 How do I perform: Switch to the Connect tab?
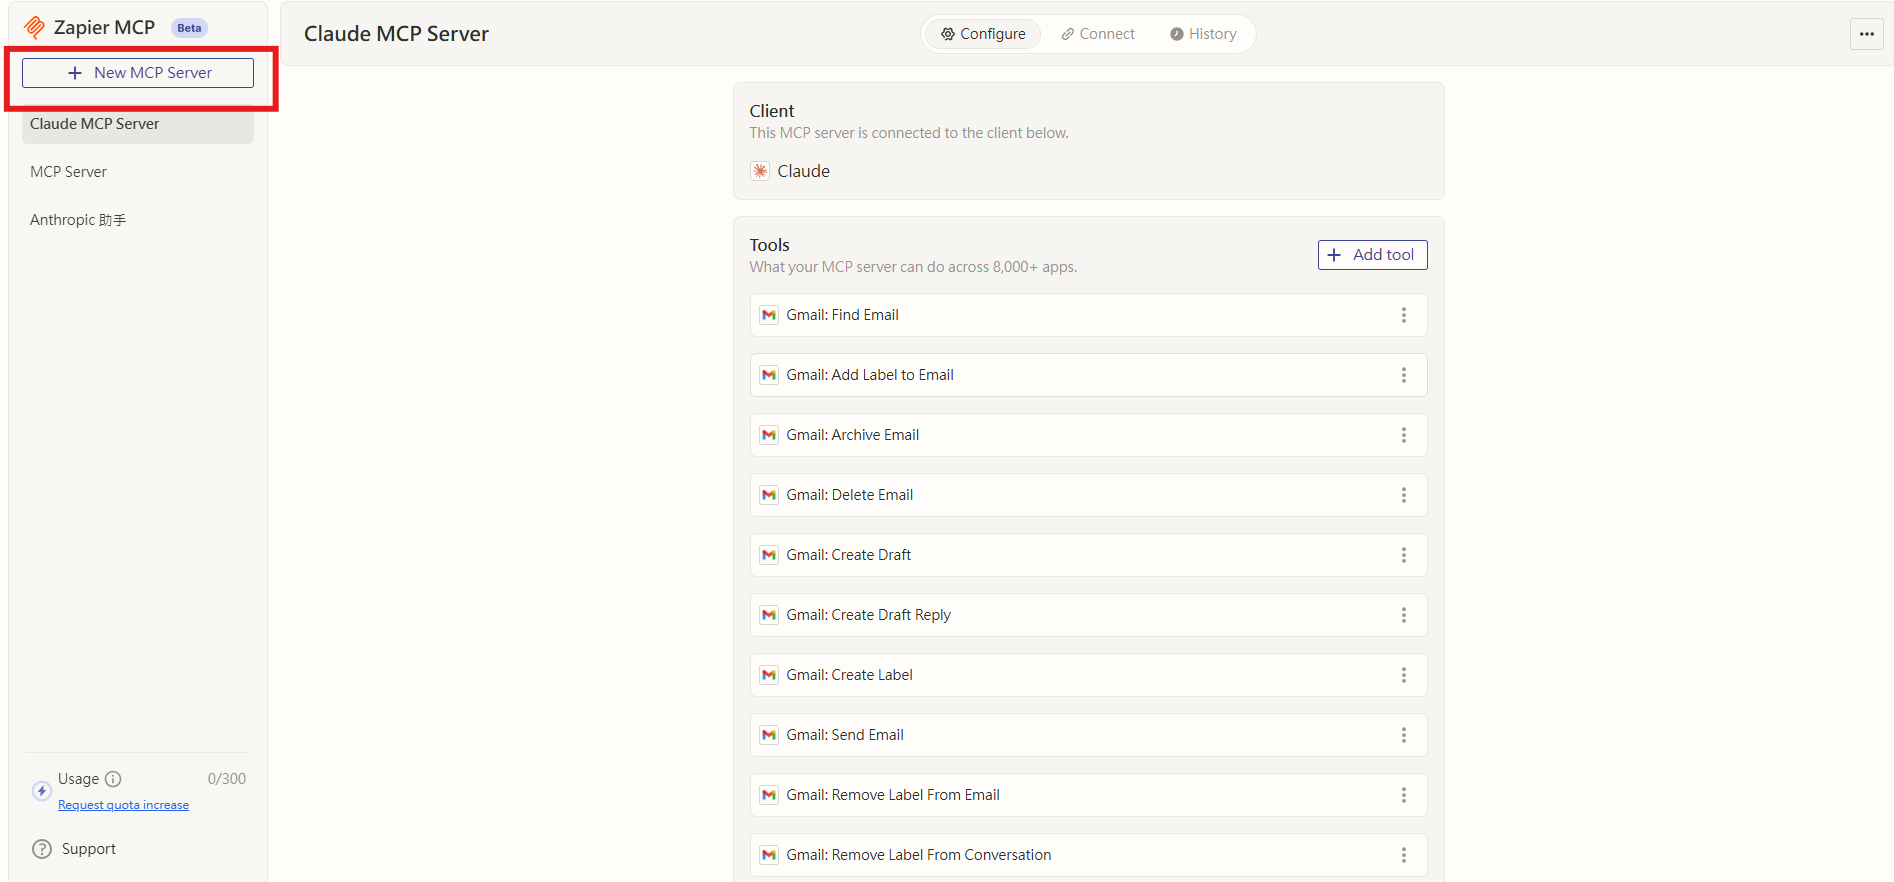[1098, 34]
